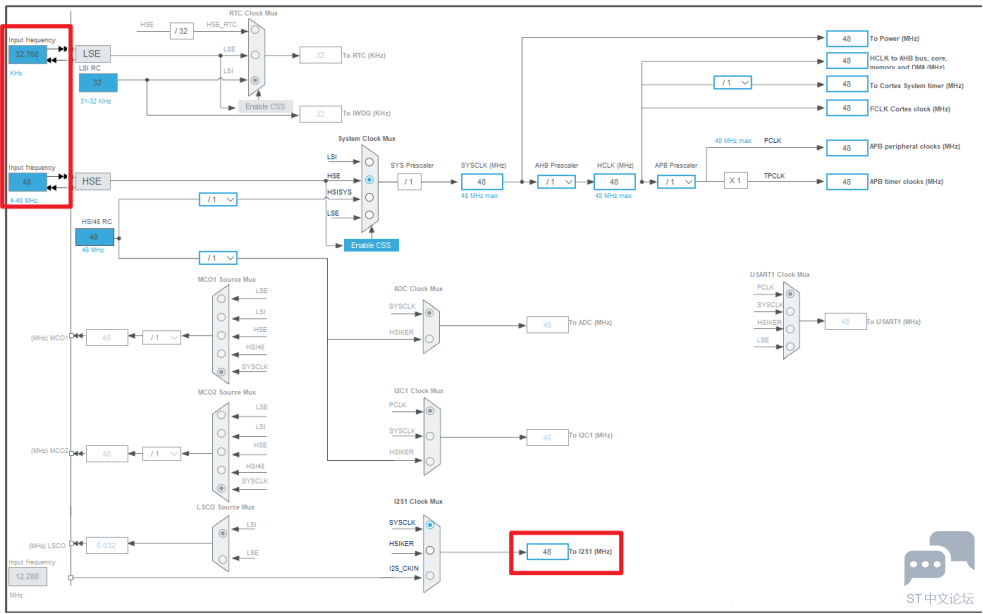Image resolution: width=983 pixels, height=614 pixels.
Task: Select LSE in MCO2 Source Mux
Action: [221, 415]
